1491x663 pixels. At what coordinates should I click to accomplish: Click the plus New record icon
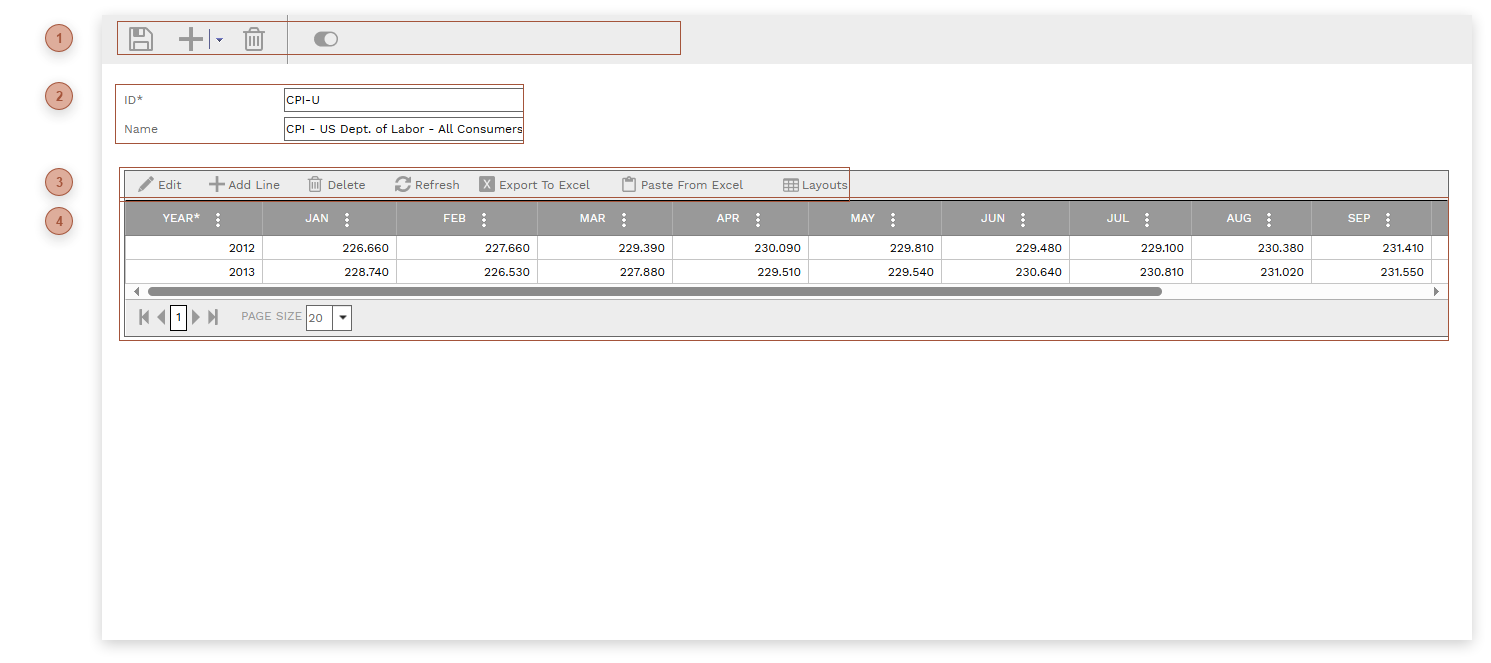[x=190, y=39]
